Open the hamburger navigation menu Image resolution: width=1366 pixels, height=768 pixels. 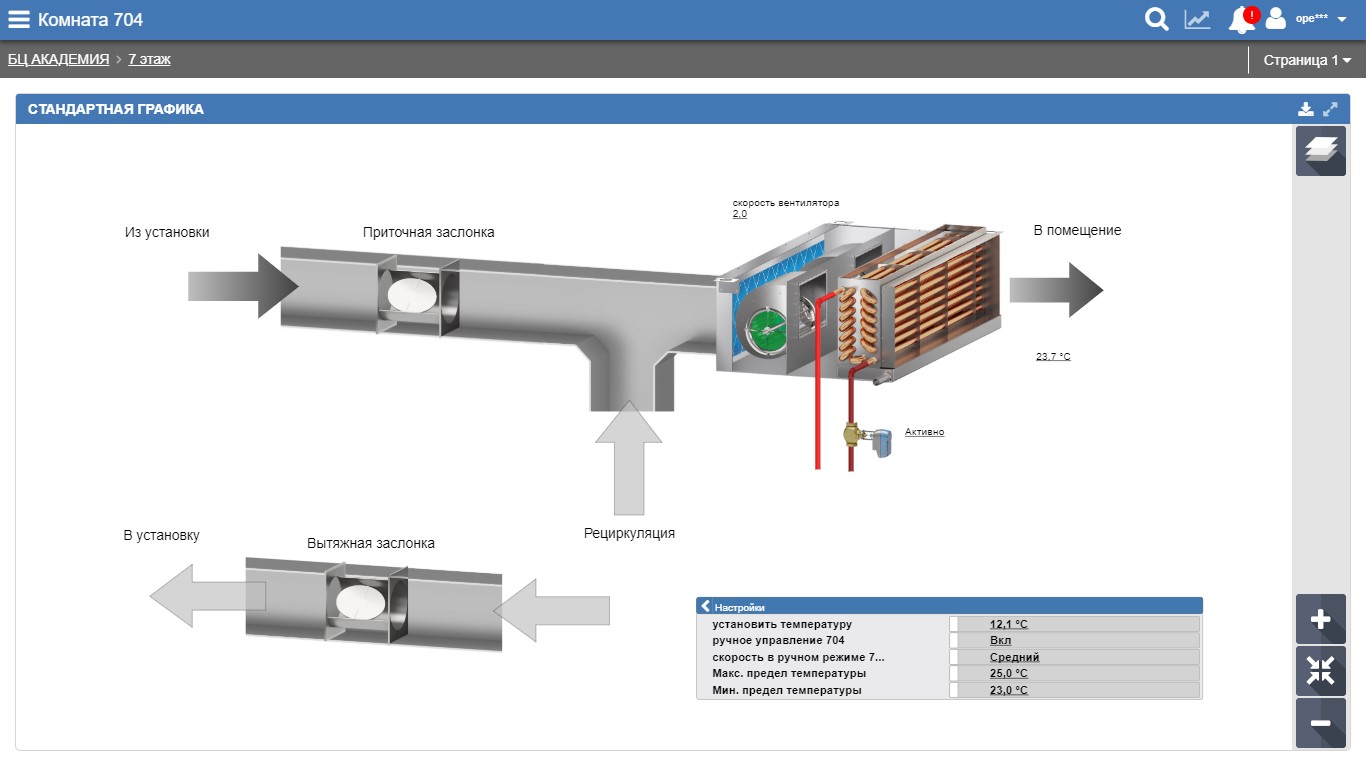19,19
